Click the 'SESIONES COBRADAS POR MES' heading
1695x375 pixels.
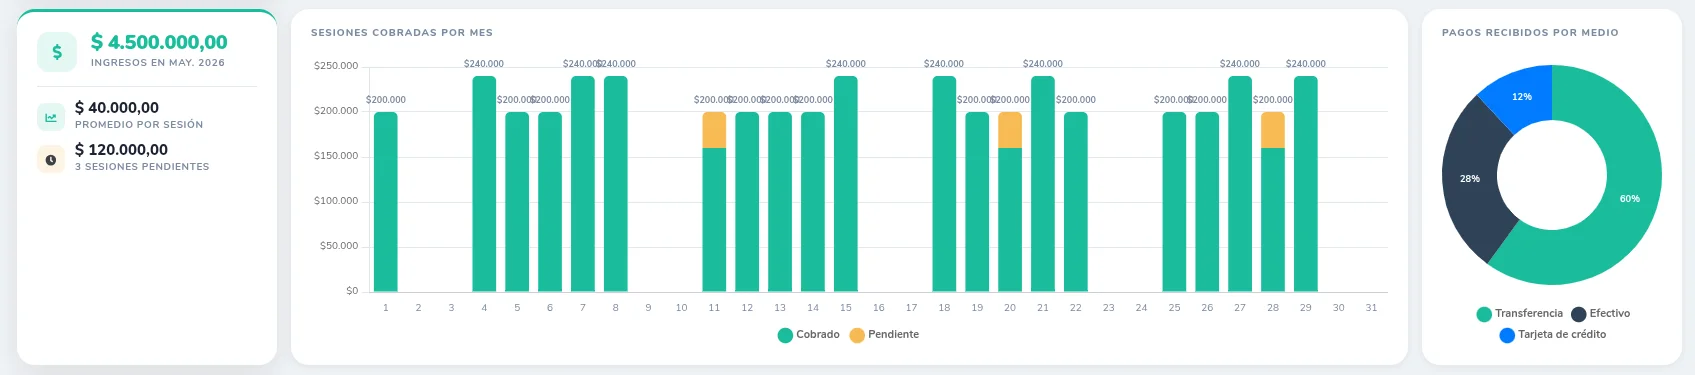pos(402,33)
